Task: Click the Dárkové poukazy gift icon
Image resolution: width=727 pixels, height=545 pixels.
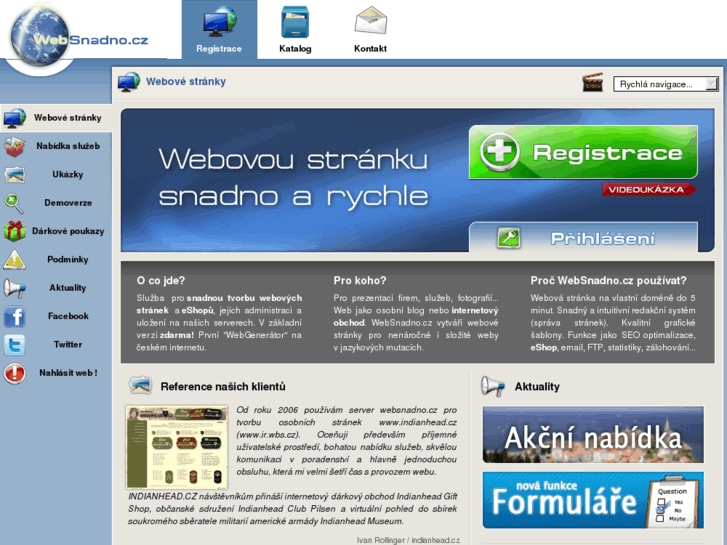Action: 14,231
